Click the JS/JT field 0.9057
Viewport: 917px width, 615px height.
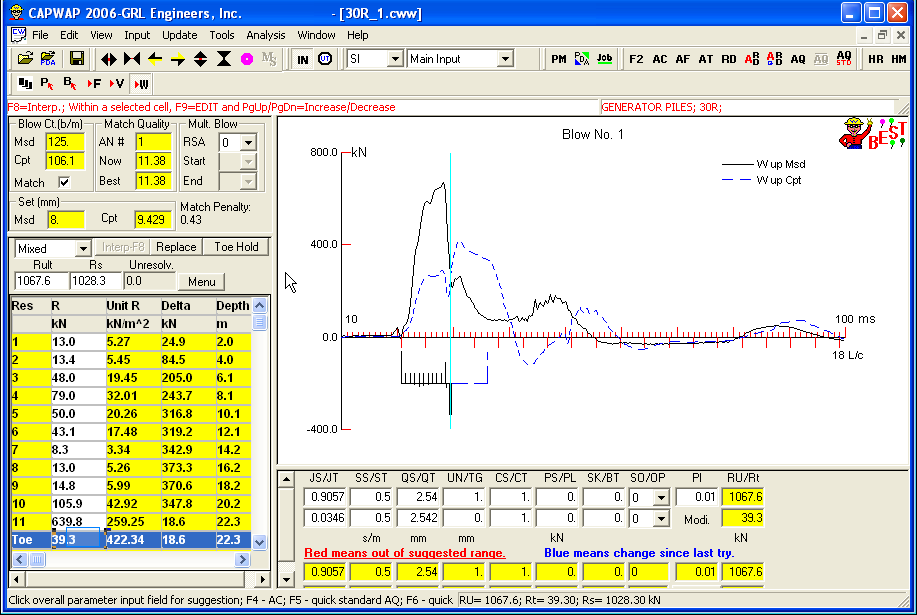[326, 497]
